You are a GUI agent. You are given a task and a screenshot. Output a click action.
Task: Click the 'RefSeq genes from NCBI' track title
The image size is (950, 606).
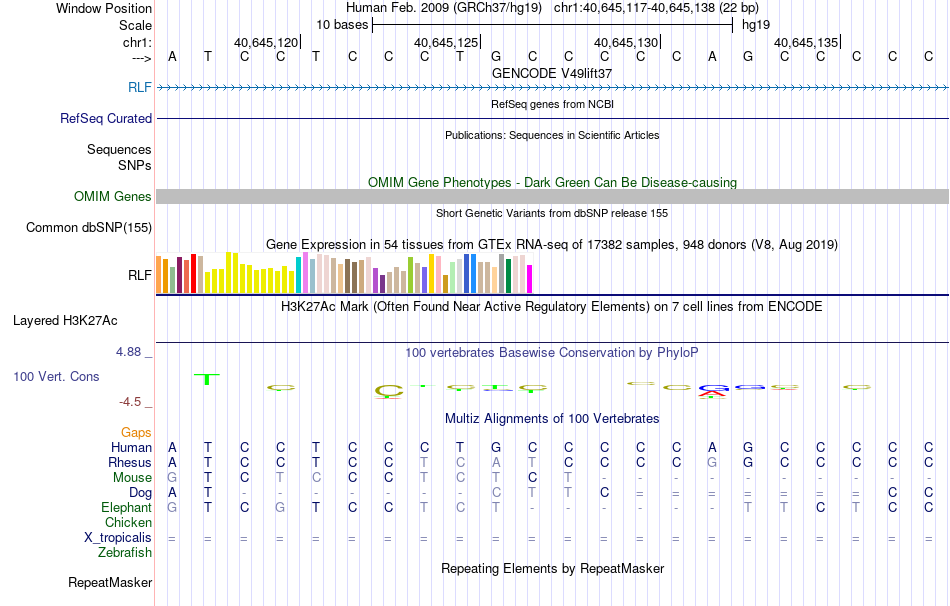point(552,104)
